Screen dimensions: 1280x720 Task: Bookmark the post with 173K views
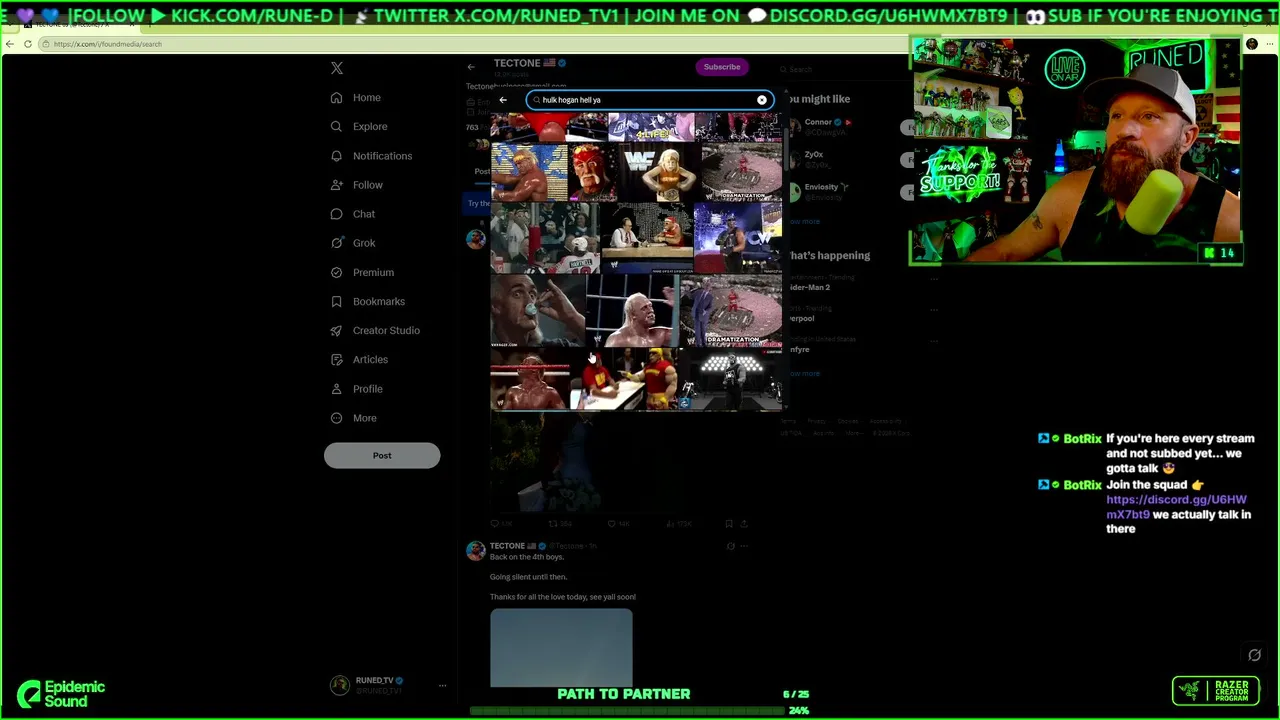pos(728,523)
